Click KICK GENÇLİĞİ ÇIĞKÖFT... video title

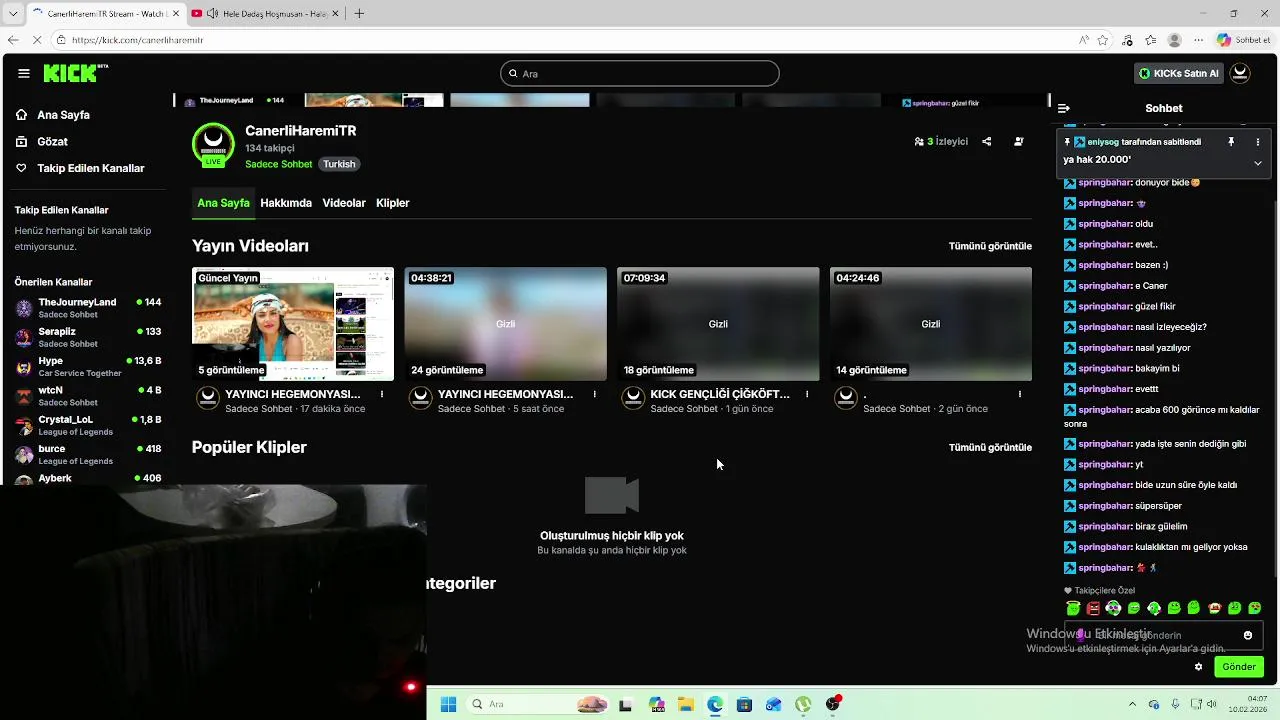[x=720, y=394]
